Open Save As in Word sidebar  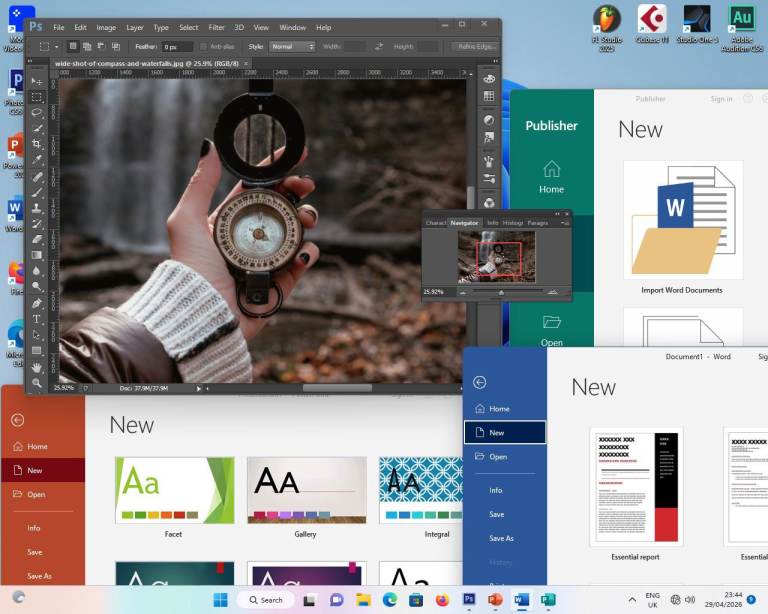click(x=501, y=538)
